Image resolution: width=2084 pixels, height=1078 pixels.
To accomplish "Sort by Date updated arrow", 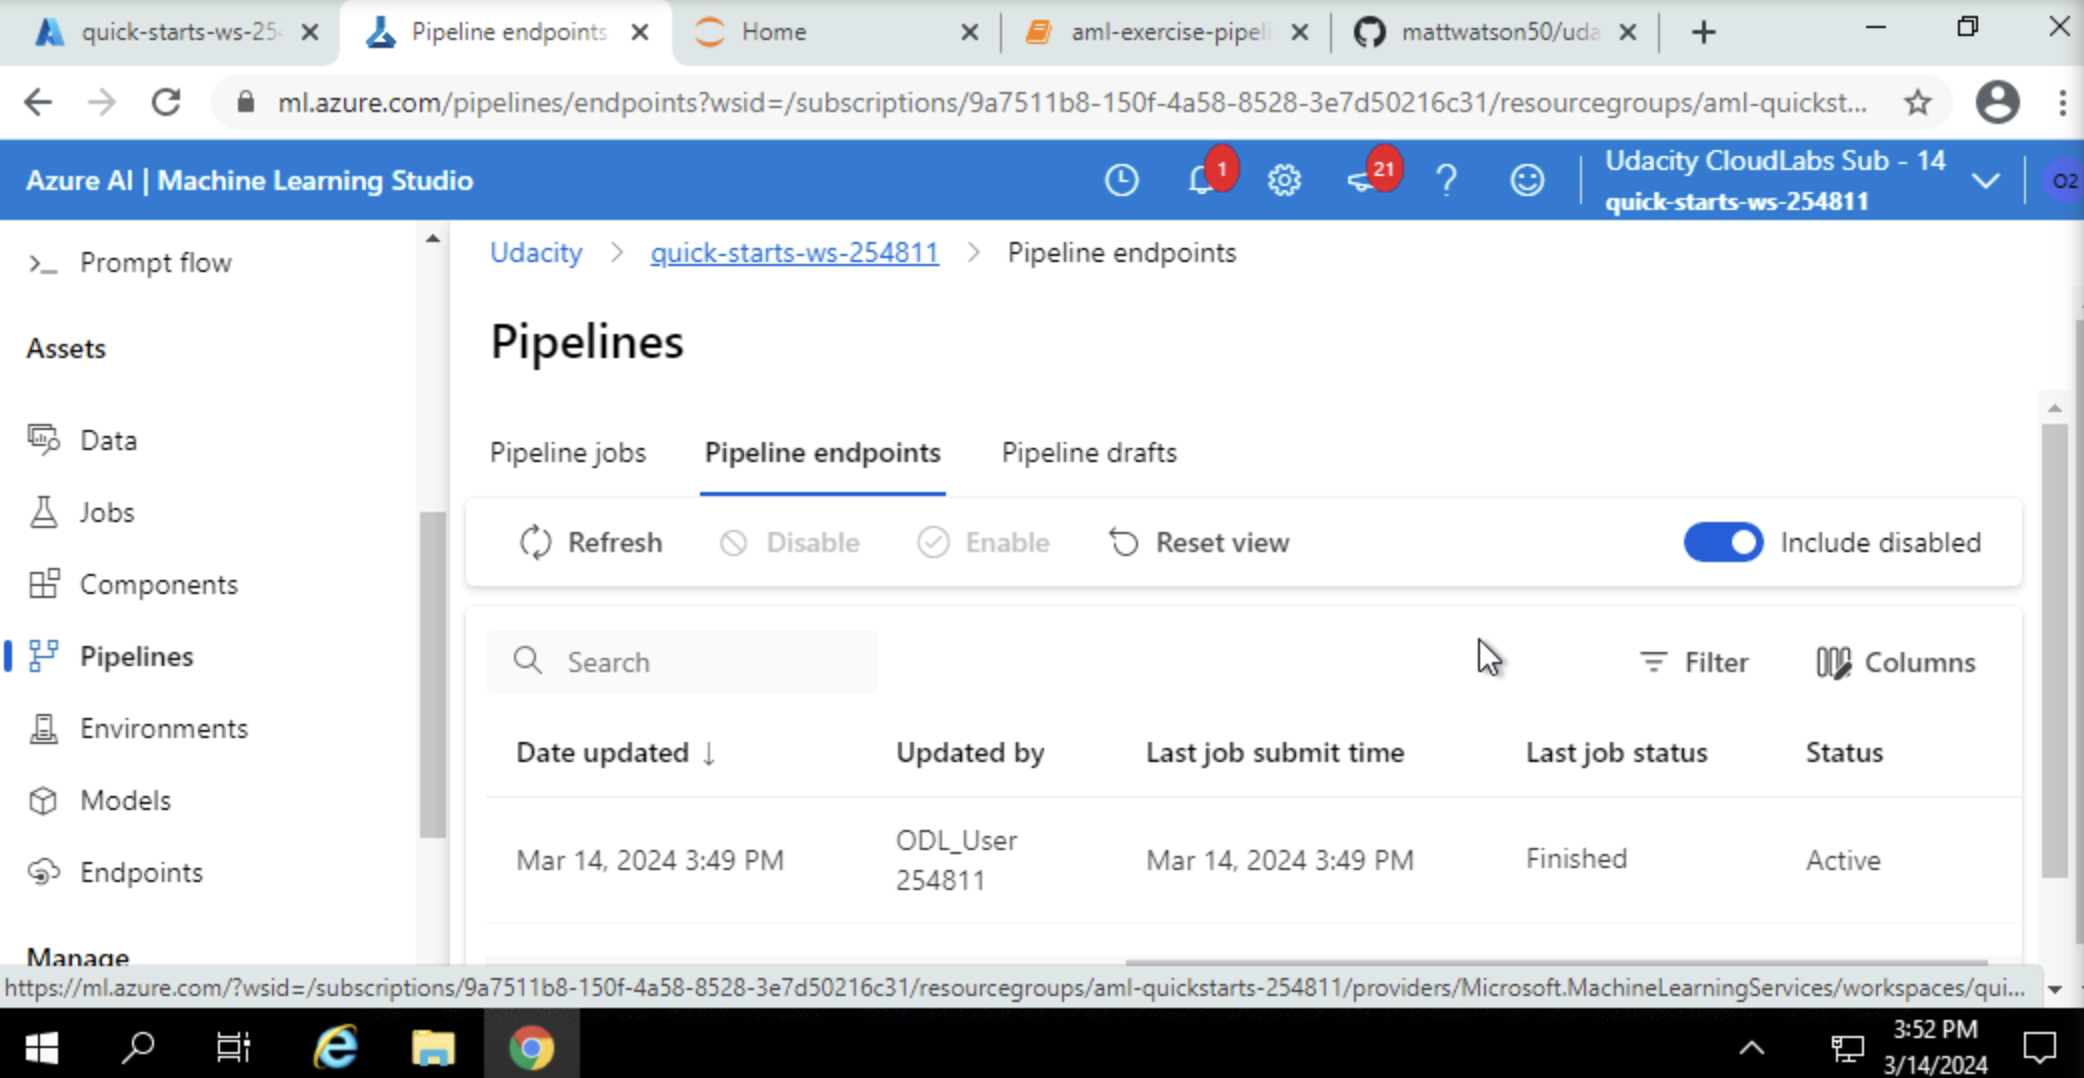I will click(x=709, y=753).
